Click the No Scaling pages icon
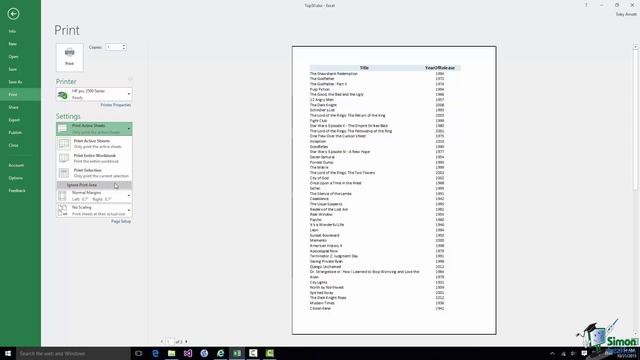Viewport: 640px width, 360px height. point(62,210)
